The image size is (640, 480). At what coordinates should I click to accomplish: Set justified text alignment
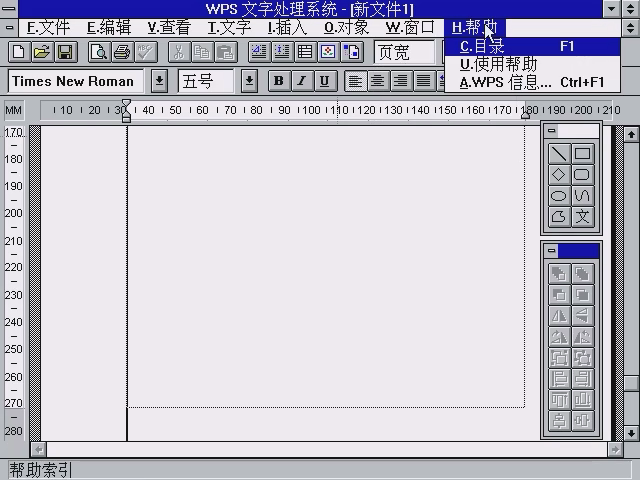click(x=424, y=81)
